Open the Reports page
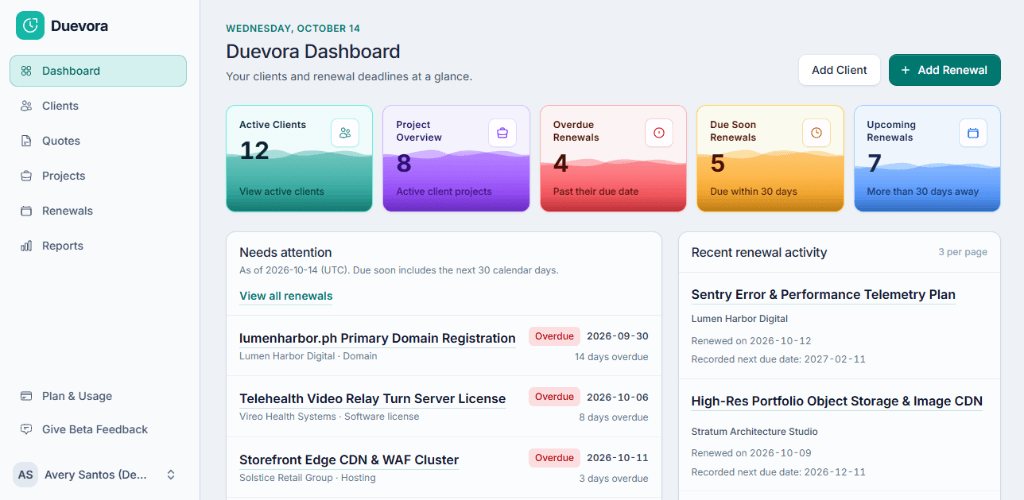 [x=98, y=246]
